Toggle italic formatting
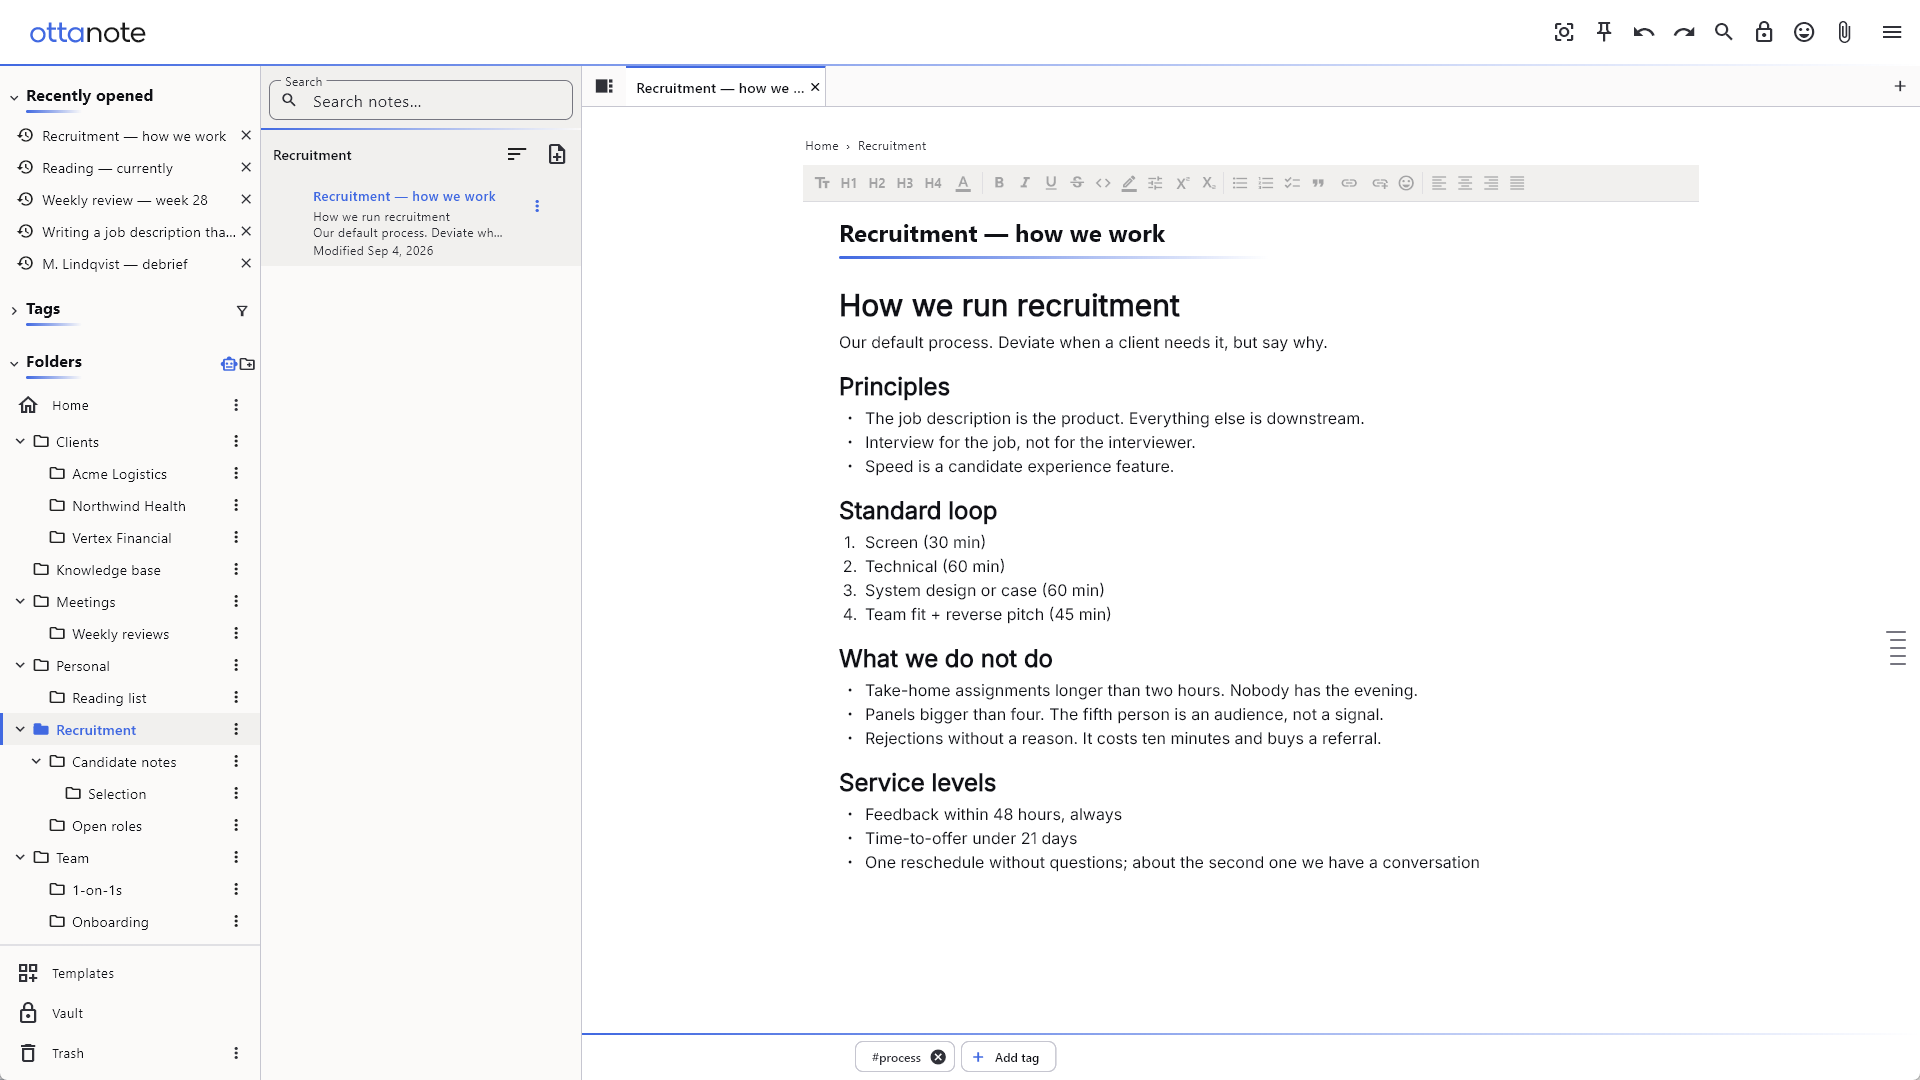The height and width of the screenshot is (1080, 1920). (1025, 183)
